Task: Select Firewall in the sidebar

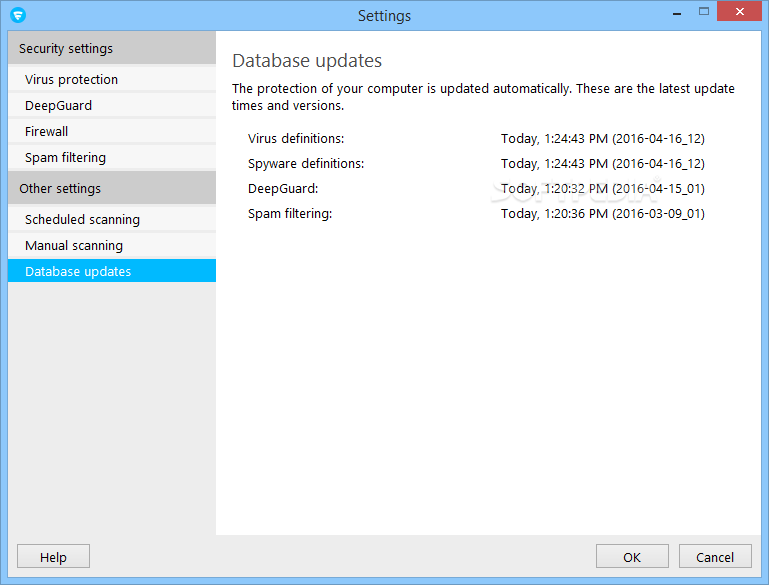Action: pyautogui.click(x=112, y=131)
